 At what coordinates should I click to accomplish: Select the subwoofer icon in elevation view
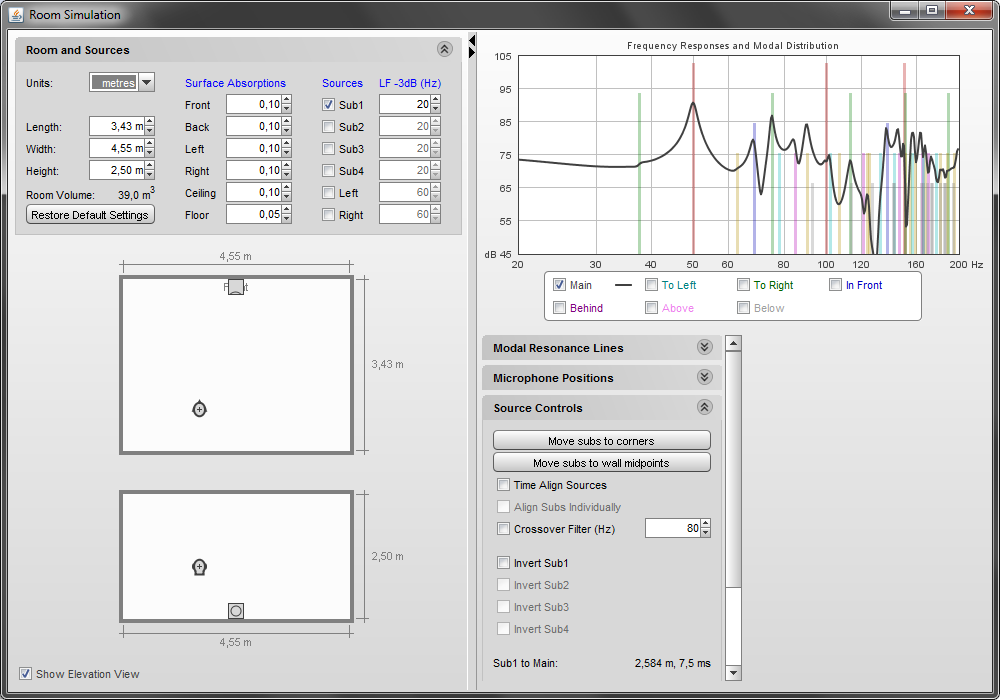pyautogui.click(x=236, y=611)
